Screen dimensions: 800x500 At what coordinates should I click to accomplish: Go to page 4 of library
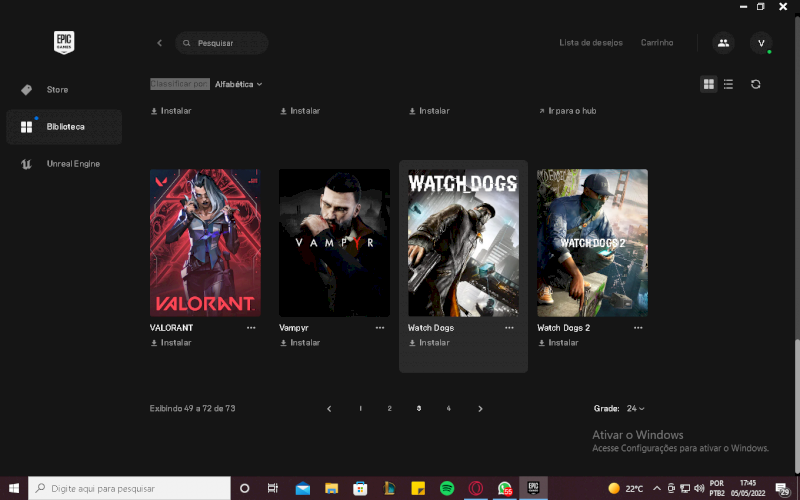(x=448, y=408)
